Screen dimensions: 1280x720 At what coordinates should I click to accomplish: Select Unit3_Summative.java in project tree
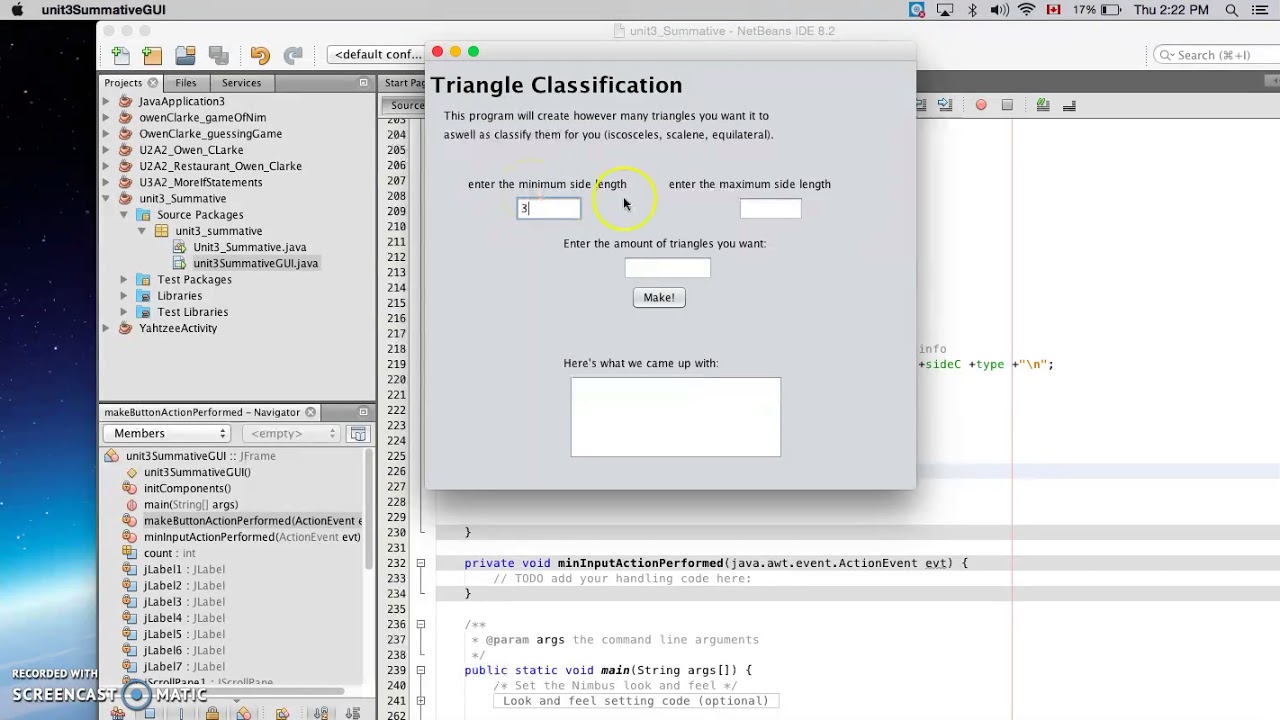250,247
